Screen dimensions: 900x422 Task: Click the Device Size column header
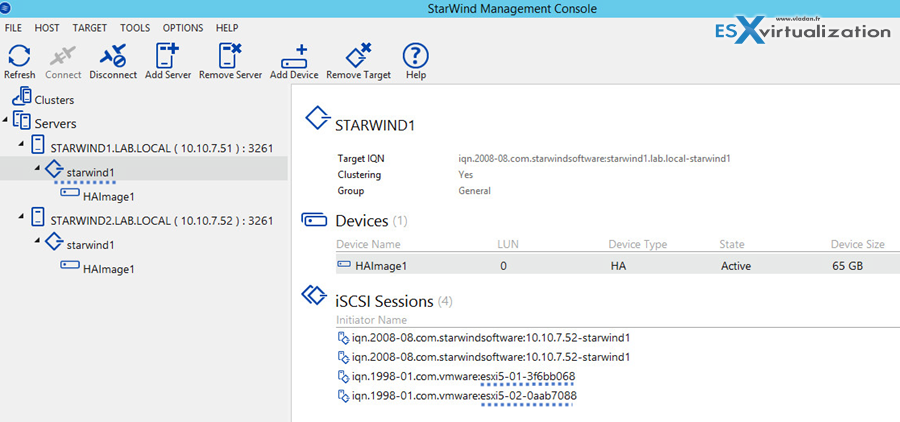pyautogui.click(x=858, y=245)
